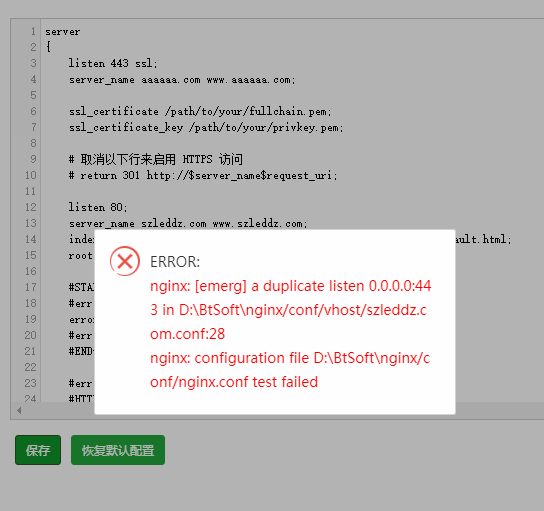Click the ssl_certificate fullchain.pem line
The width and height of the screenshot is (544, 511).
tap(200, 111)
